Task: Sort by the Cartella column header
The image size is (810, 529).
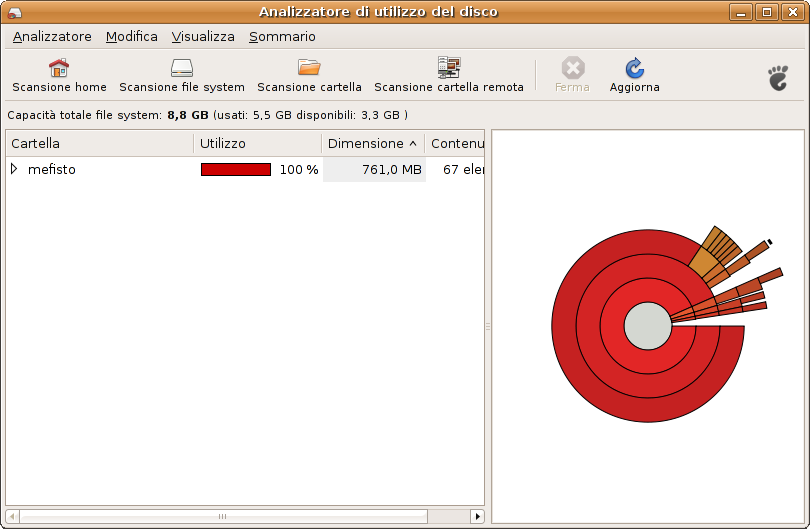Action: [99, 144]
